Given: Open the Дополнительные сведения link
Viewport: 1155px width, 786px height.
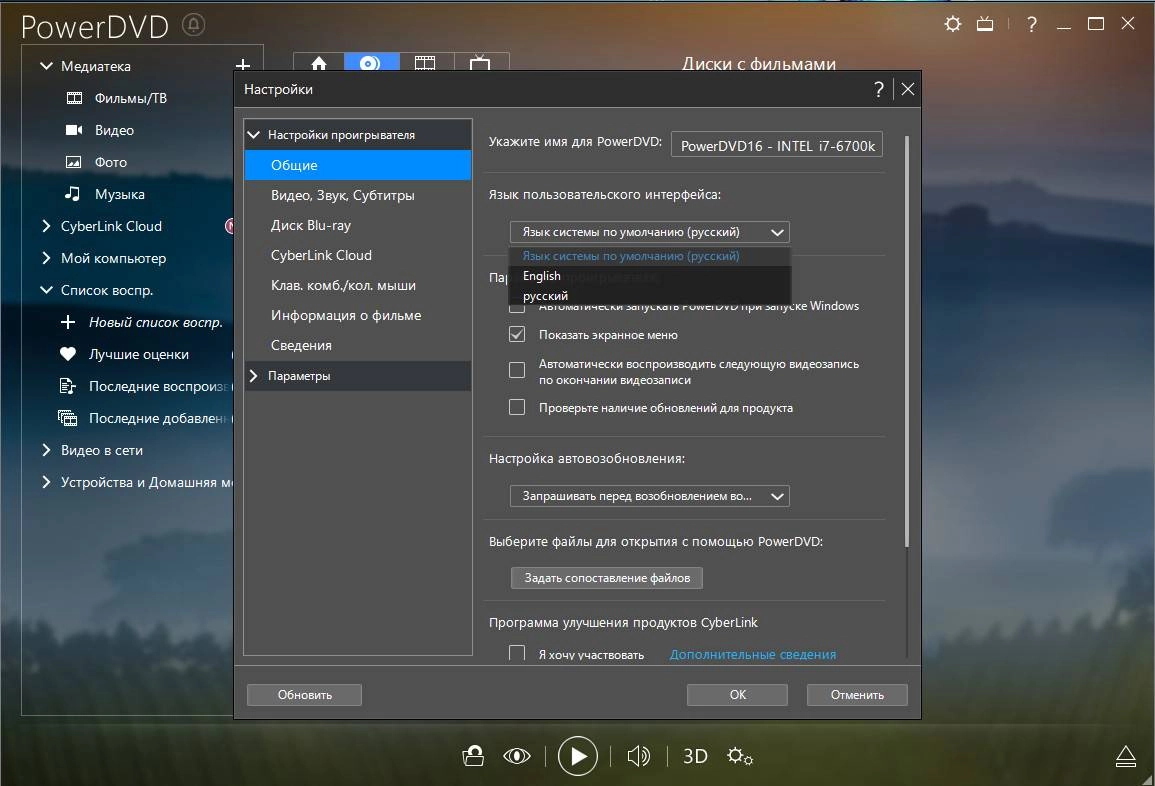Looking at the screenshot, I should [x=753, y=654].
